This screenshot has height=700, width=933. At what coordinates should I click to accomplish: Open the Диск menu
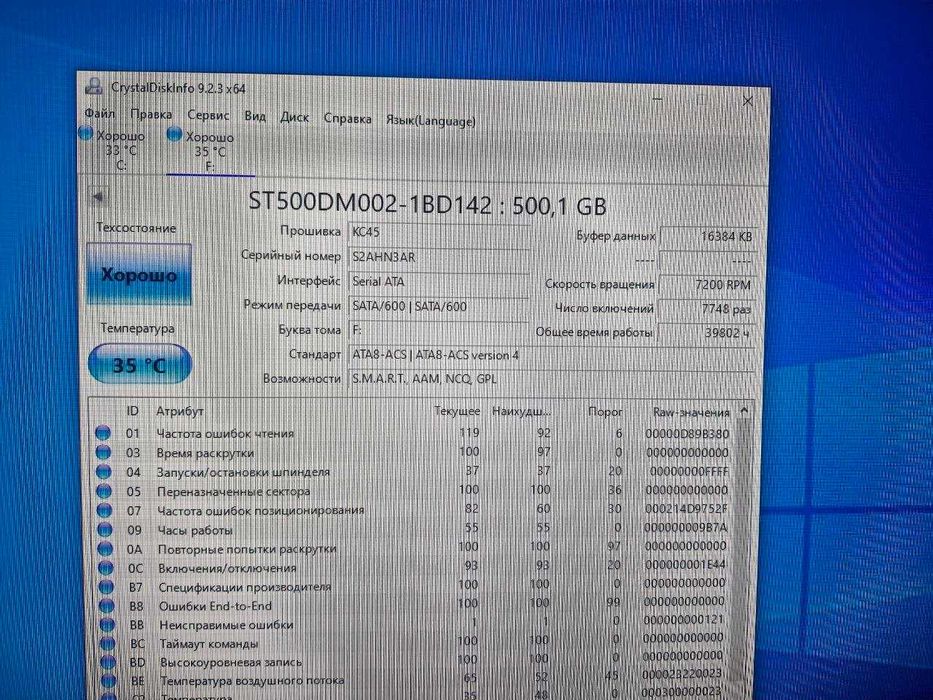click(x=295, y=117)
